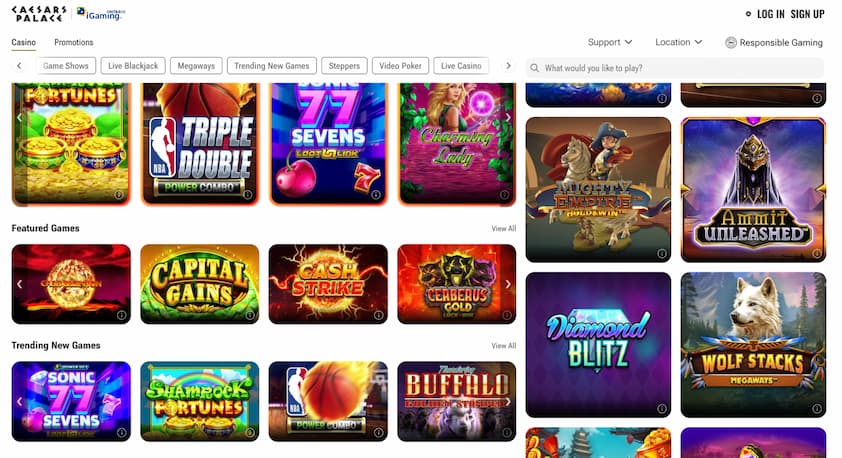Open info icon on Cash Strike tile
This screenshot has height=458, width=842.
tap(378, 315)
